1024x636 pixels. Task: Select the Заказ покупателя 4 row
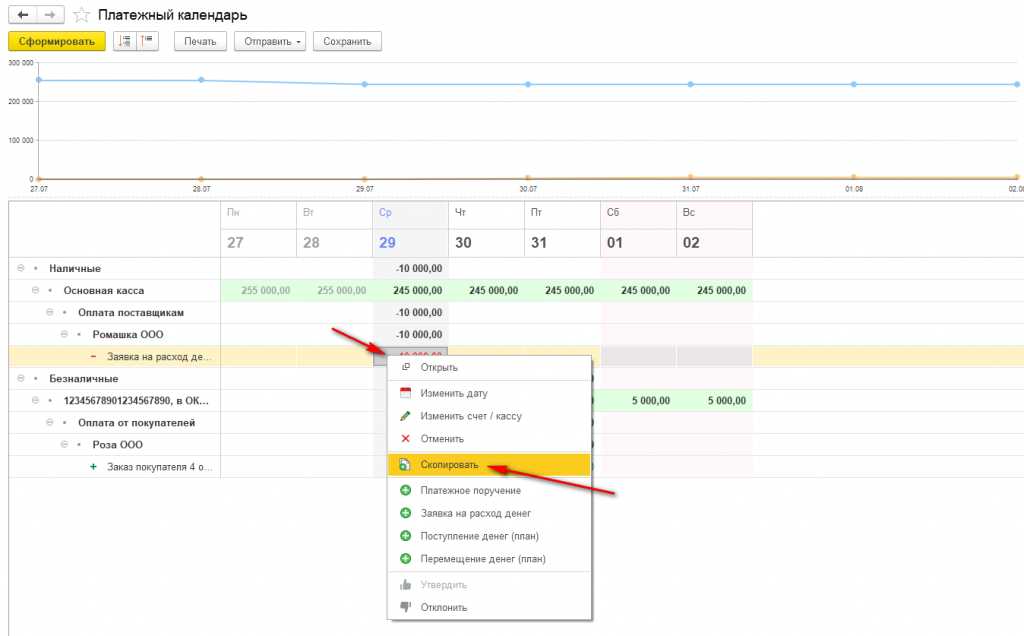(x=159, y=467)
